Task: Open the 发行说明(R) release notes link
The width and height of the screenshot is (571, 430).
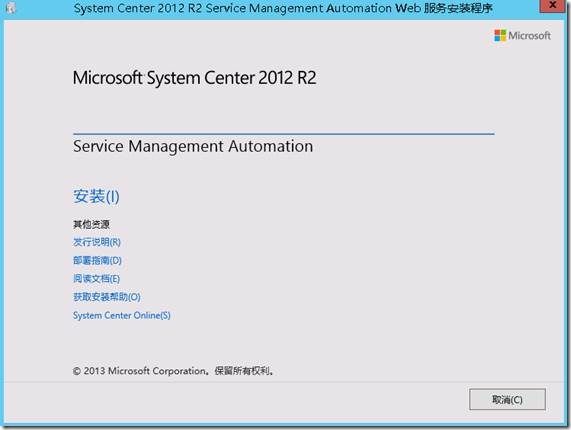Action: click(x=97, y=242)
